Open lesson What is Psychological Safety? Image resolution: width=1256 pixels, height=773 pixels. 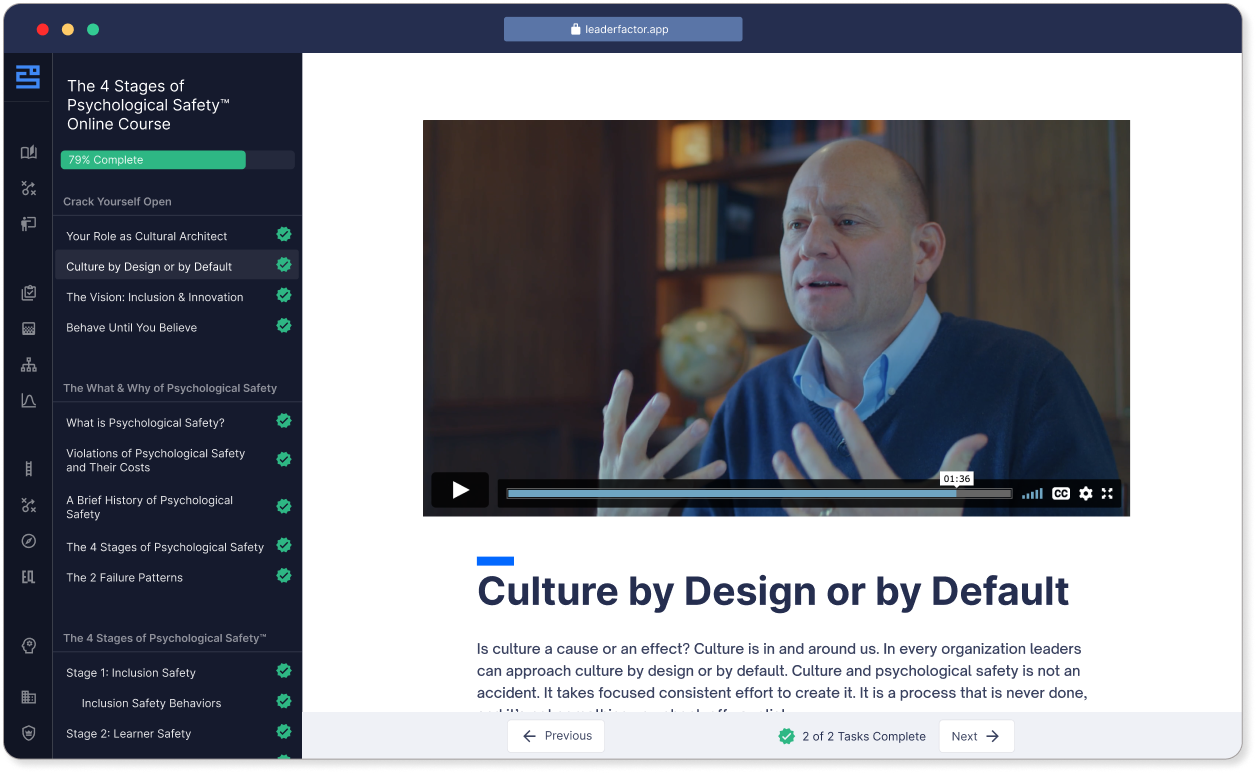pos(145,423)
